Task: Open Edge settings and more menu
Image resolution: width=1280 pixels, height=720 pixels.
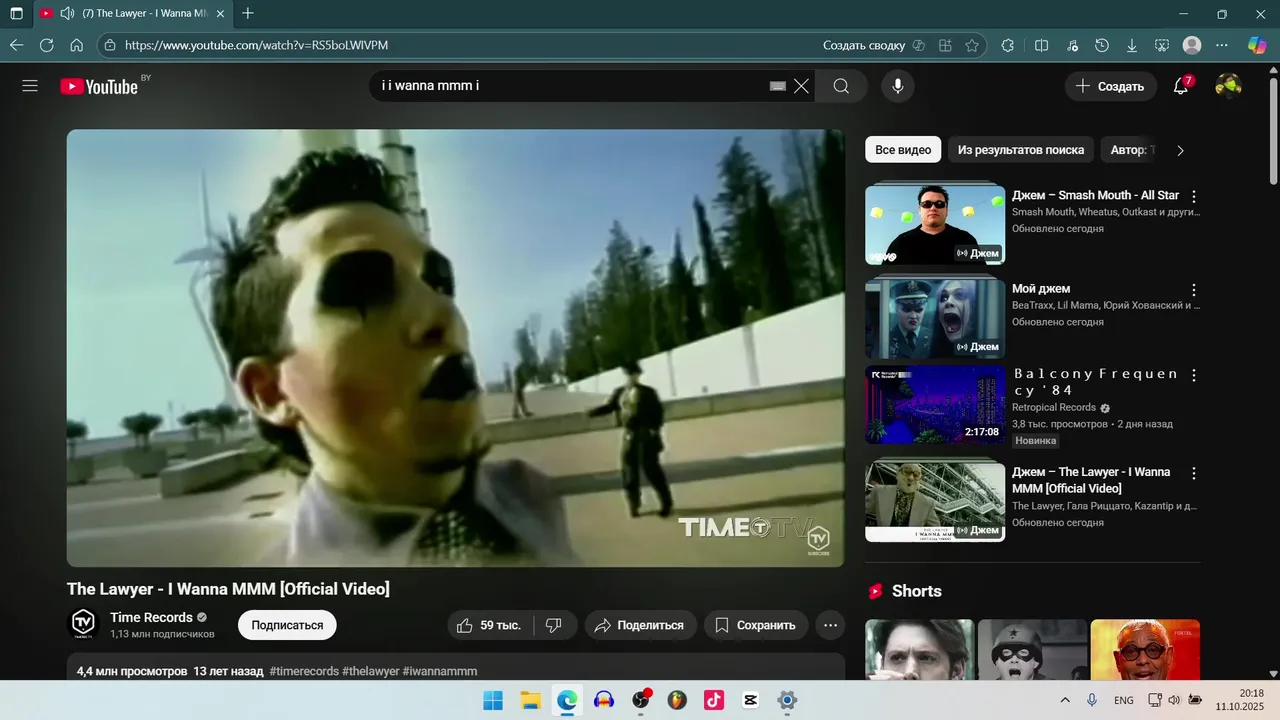Action: pyautogui.click(x=1222, y=45)
